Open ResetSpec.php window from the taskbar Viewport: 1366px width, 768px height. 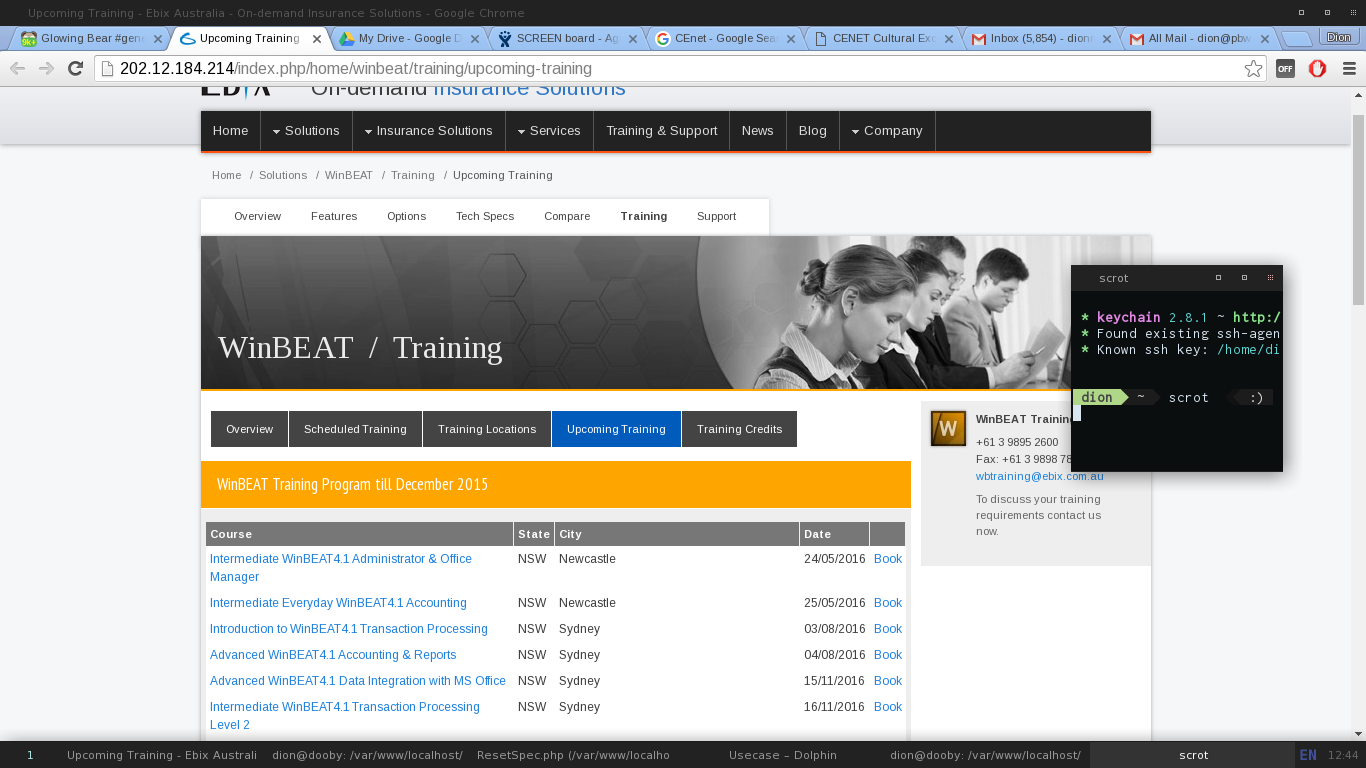[x=574, y=755]
